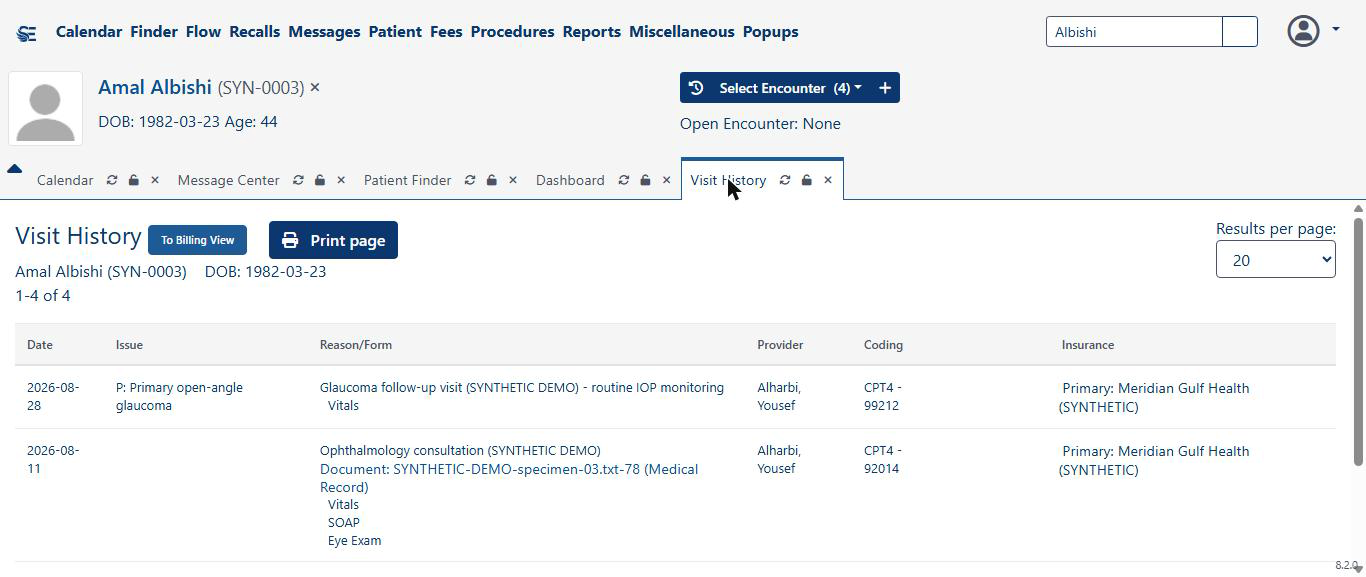Click the To Billing View button
1366x577 pixels.
point(198,240)
